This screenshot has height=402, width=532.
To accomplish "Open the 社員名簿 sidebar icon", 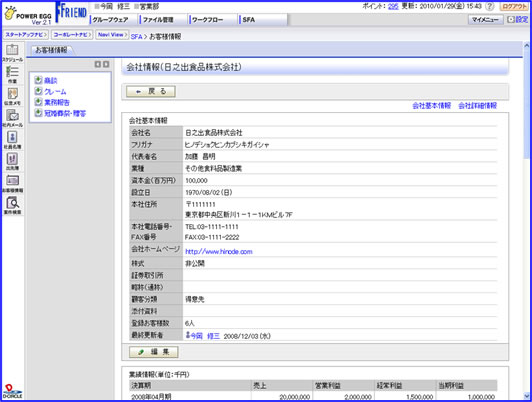I will (13, 140).
